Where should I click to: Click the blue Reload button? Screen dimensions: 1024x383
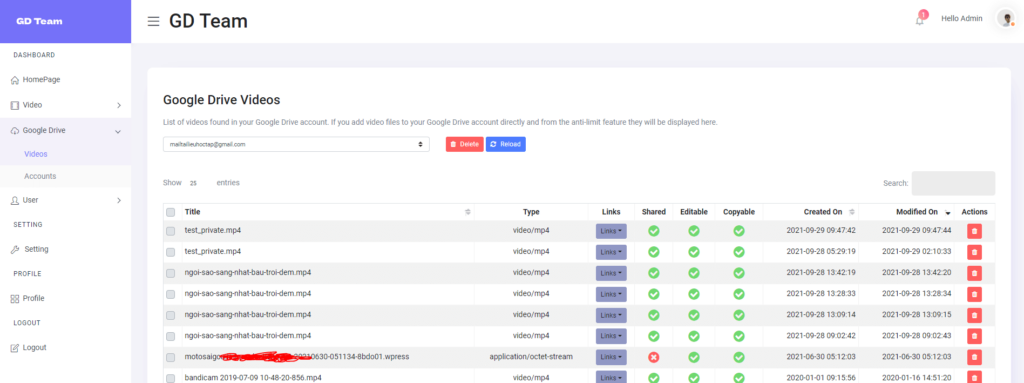tap(505, 144)
